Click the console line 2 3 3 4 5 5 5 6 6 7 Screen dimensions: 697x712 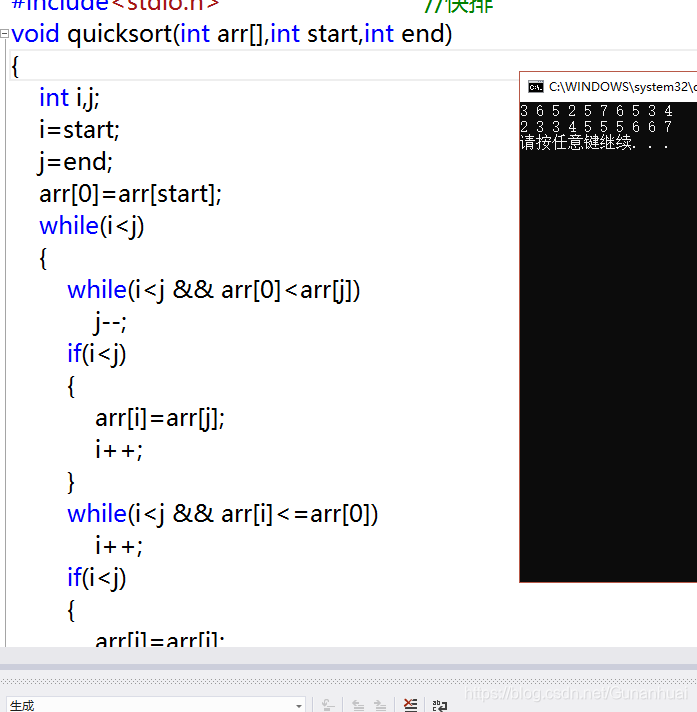596,127
